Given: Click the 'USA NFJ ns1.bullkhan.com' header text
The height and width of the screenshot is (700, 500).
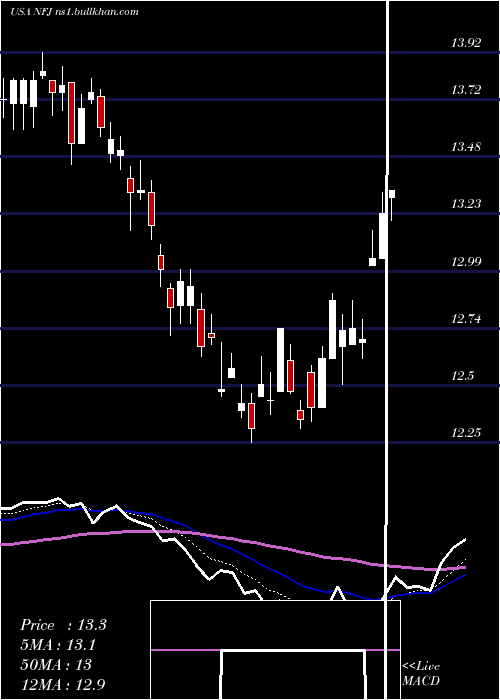Looking at the screenshot, I should tap(75, 12).
